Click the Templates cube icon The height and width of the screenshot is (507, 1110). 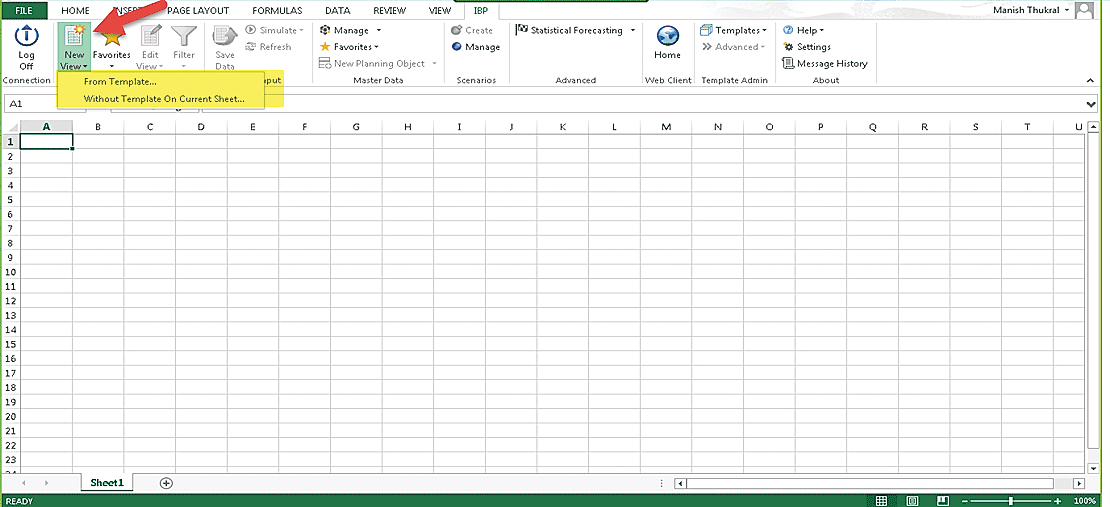pyautogui.click(x=706, y=30)
